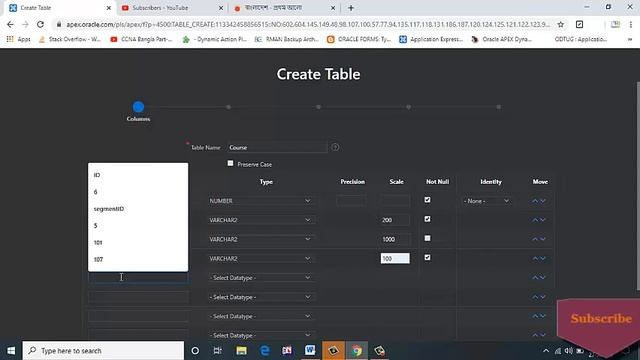Open Dynamic Action Pl... bookmark
The height and width of the screenshot is (360, 640).
click(x=214, y=39)
